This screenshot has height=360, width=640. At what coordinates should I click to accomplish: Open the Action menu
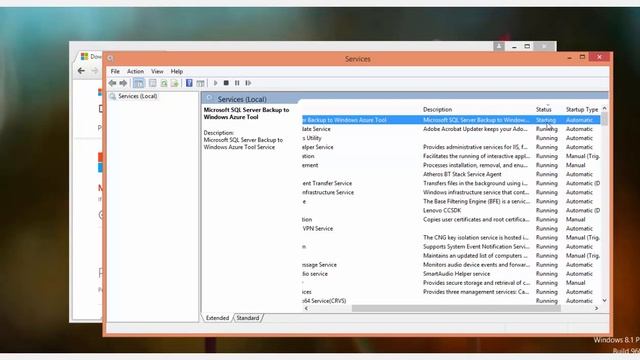(x=135, y=71)
